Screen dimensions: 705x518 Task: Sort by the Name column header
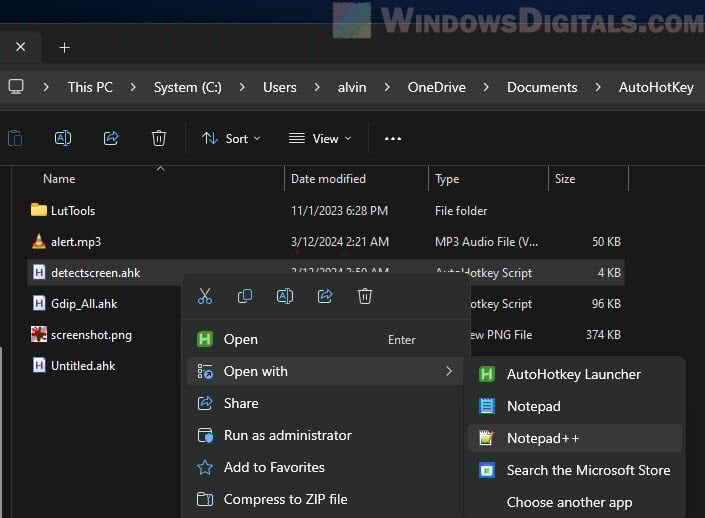click(x=59, y=179)
